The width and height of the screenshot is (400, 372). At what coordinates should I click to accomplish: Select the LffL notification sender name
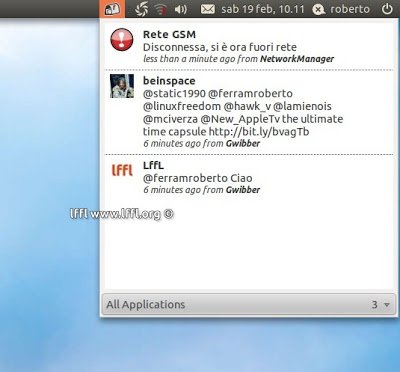click(x=153, y=165)
